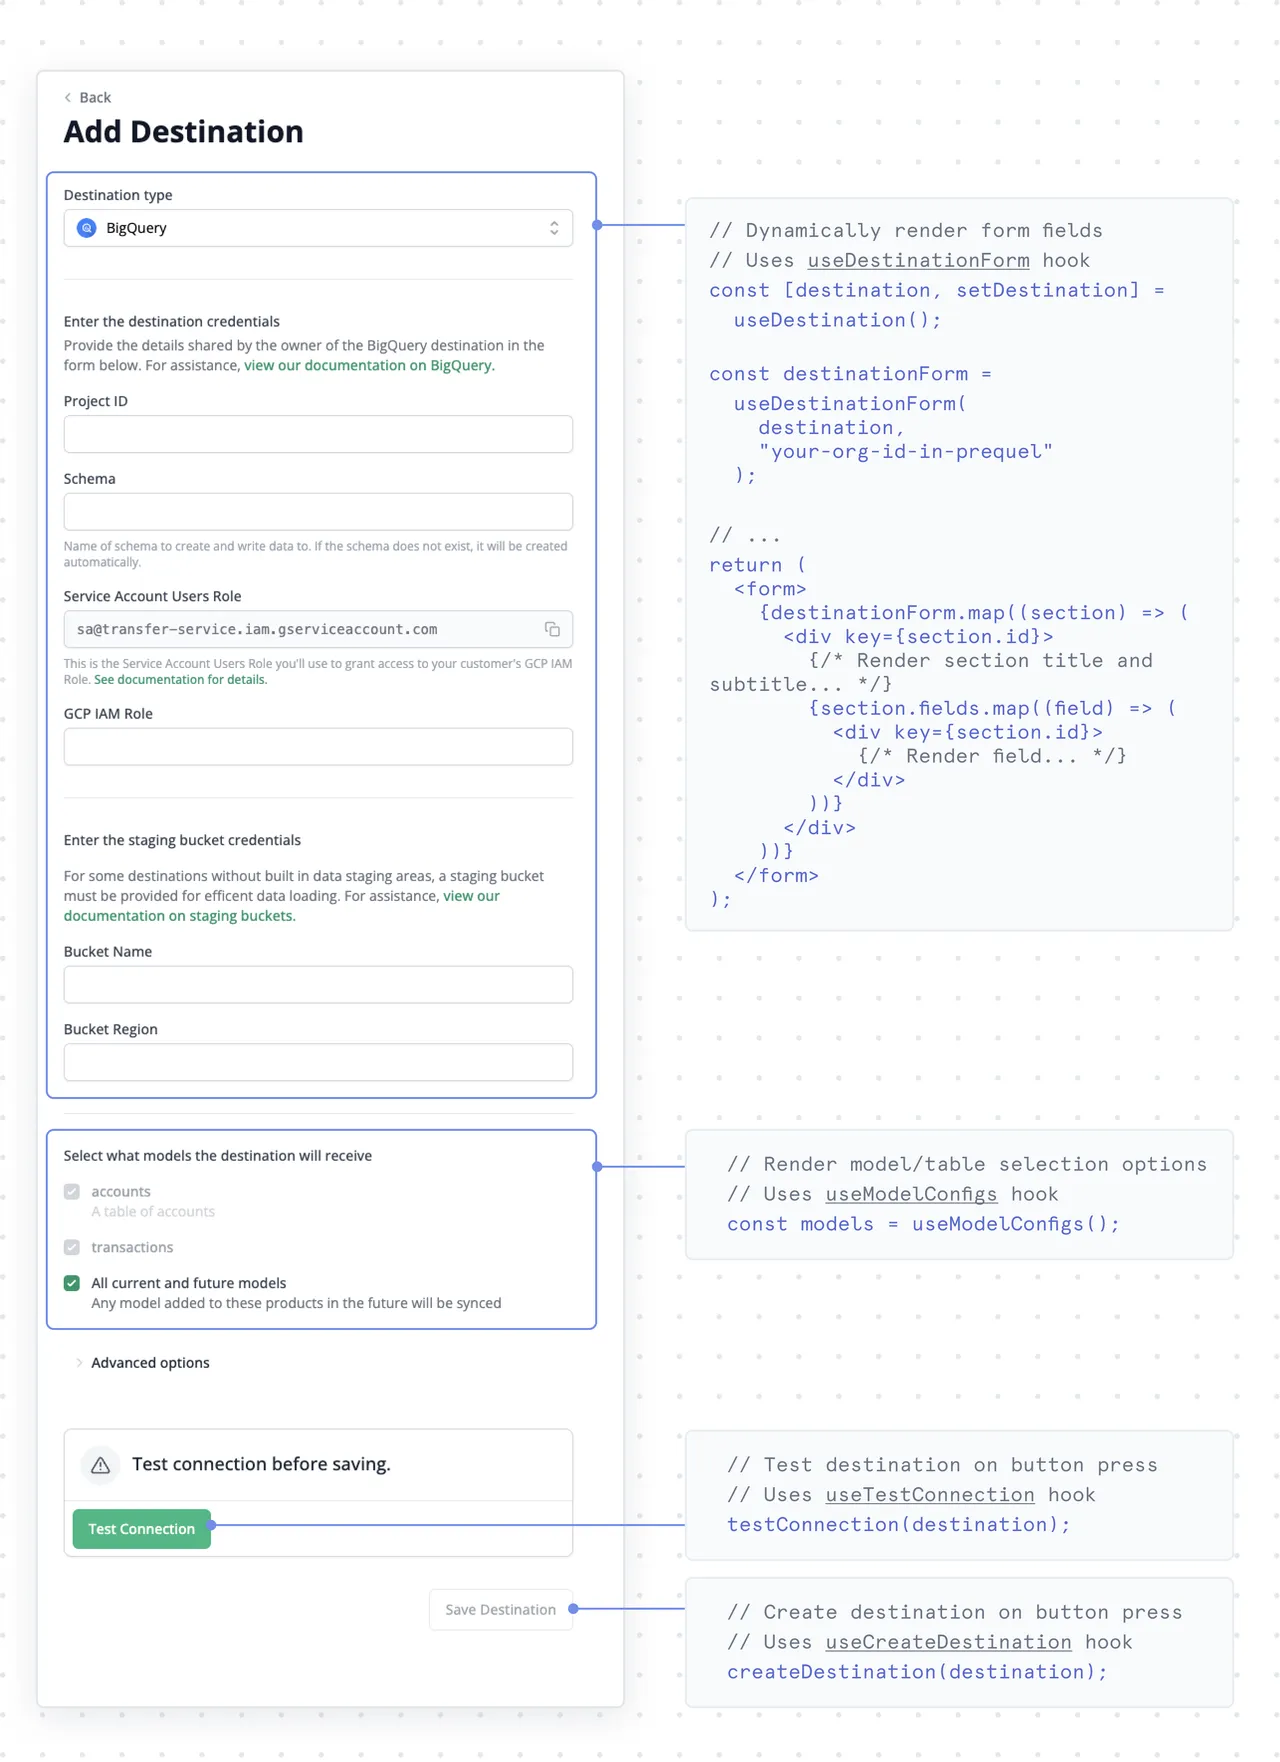
Task: Uncheck All current and future models
Action: coord(72,1283)
